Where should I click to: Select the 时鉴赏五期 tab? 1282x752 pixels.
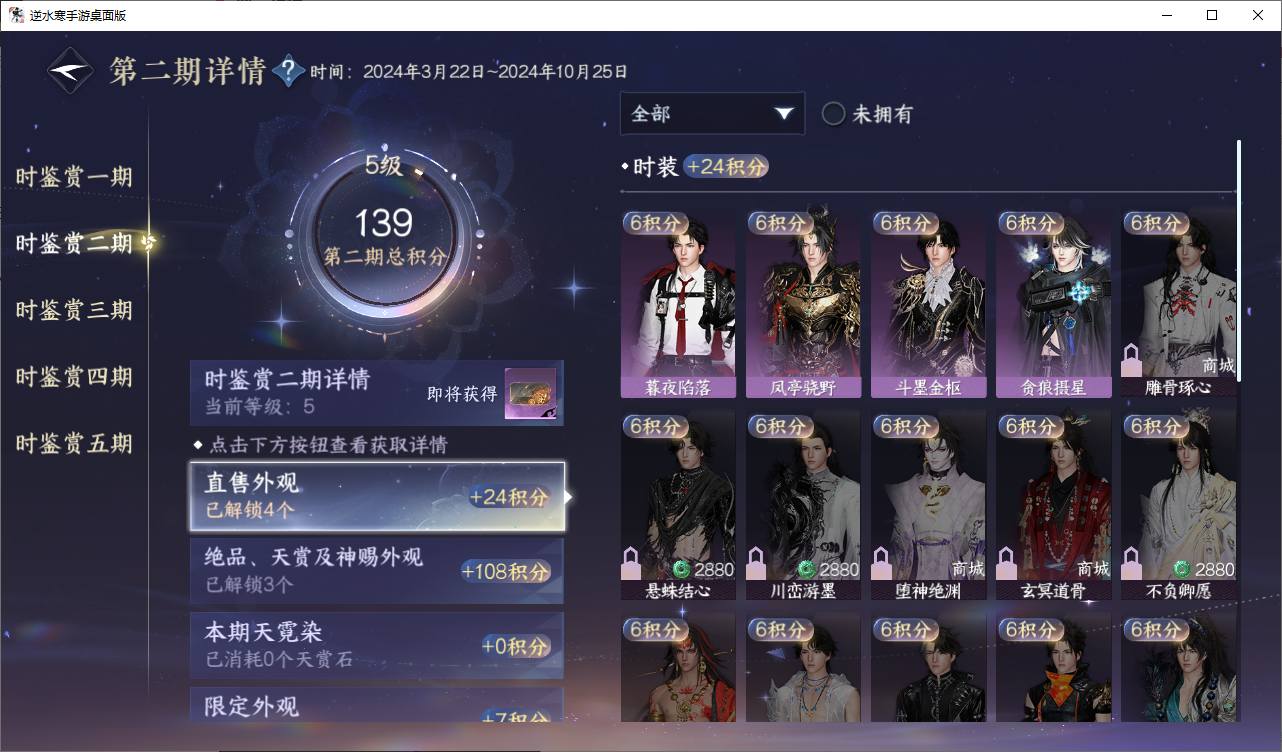(x=74, y=443)
